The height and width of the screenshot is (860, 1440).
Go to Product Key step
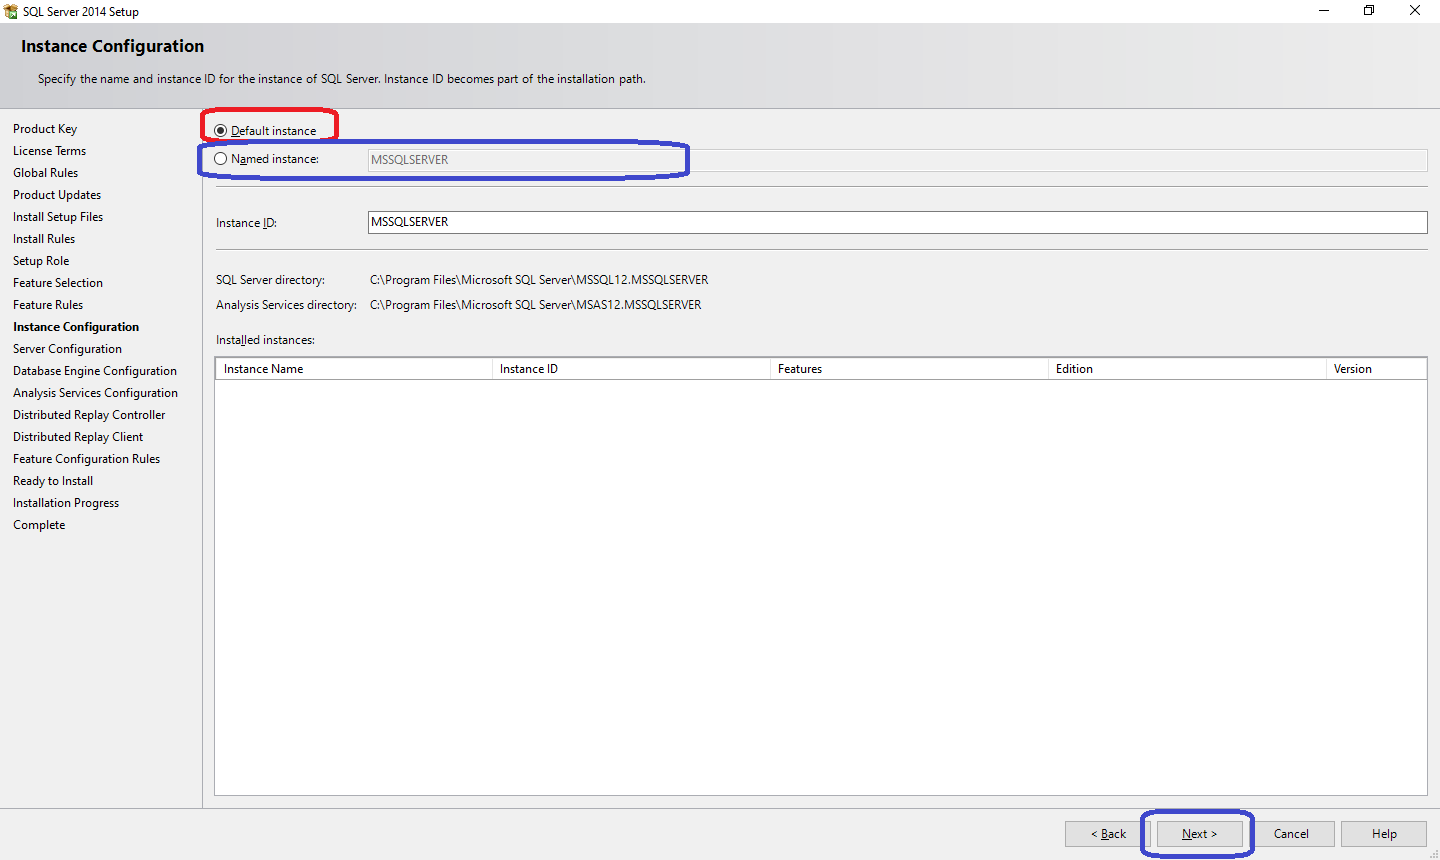[x=45, y=129]
